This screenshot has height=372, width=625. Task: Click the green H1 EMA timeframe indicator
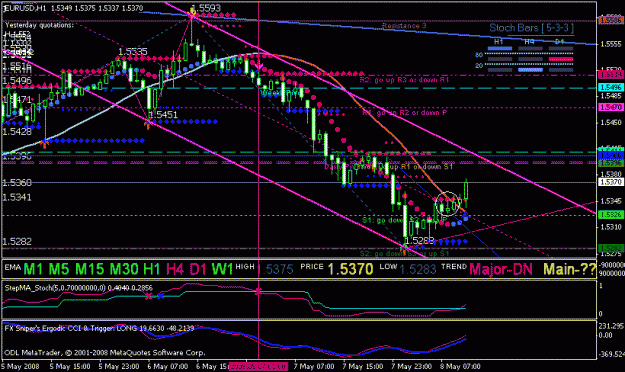(x=151, y=269)
